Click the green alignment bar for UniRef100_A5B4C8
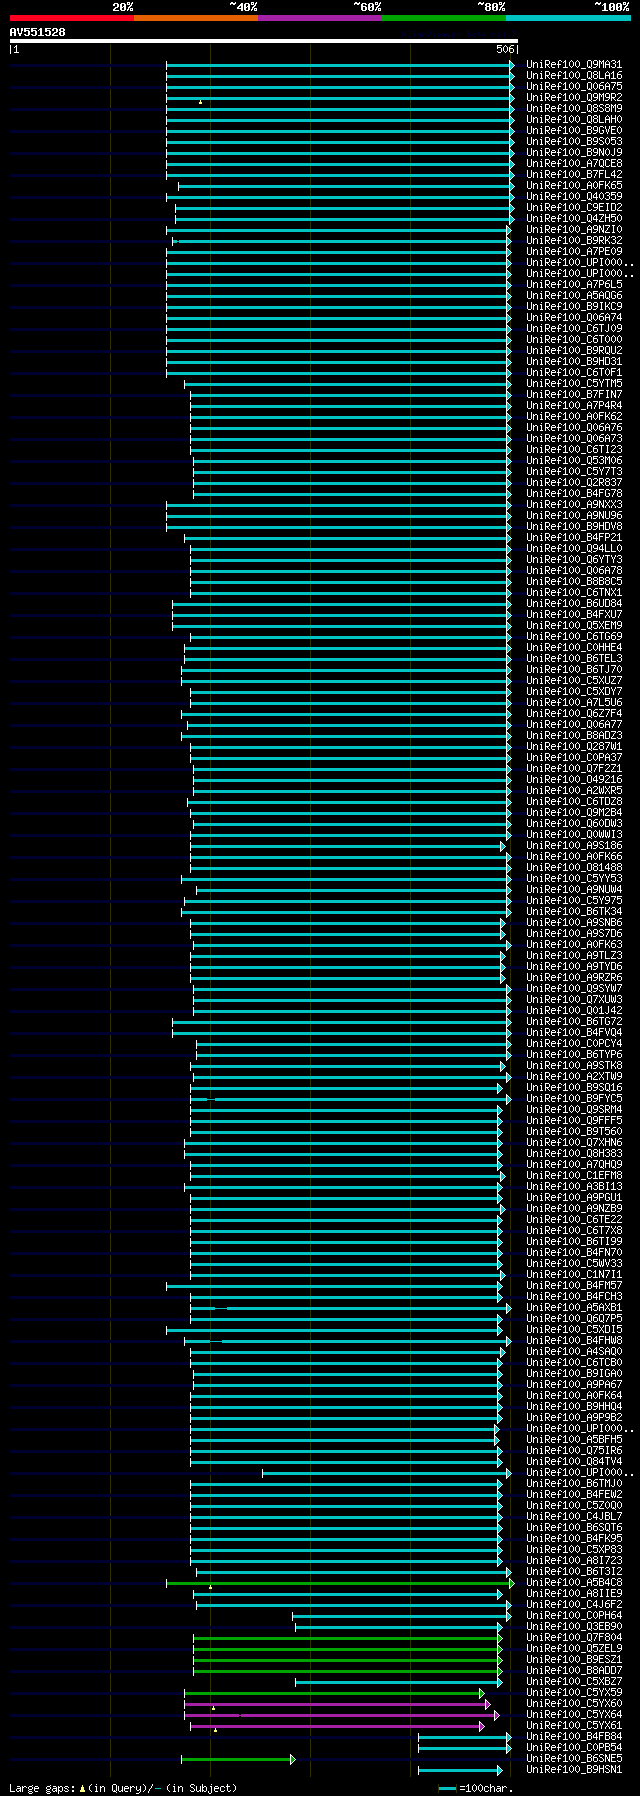Viewport: 640px width, 1796px height. coord(340,1583)
